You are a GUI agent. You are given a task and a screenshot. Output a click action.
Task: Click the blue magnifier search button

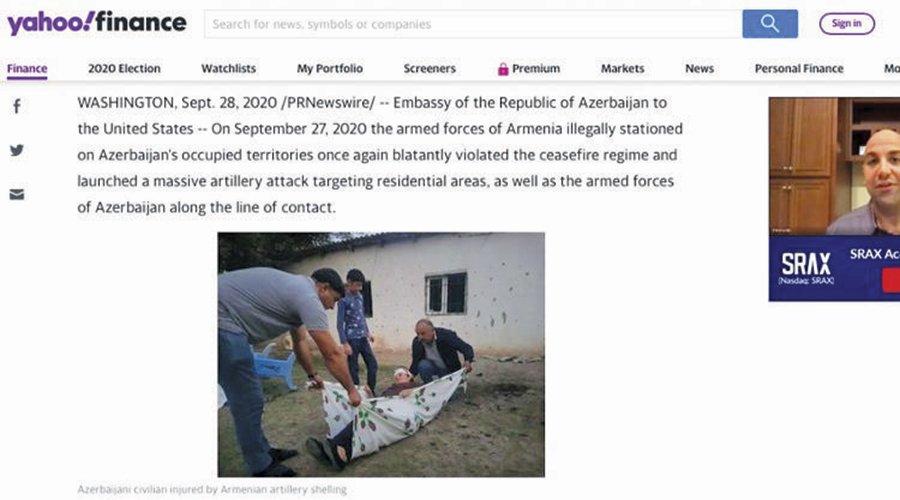tap(770, 24)
